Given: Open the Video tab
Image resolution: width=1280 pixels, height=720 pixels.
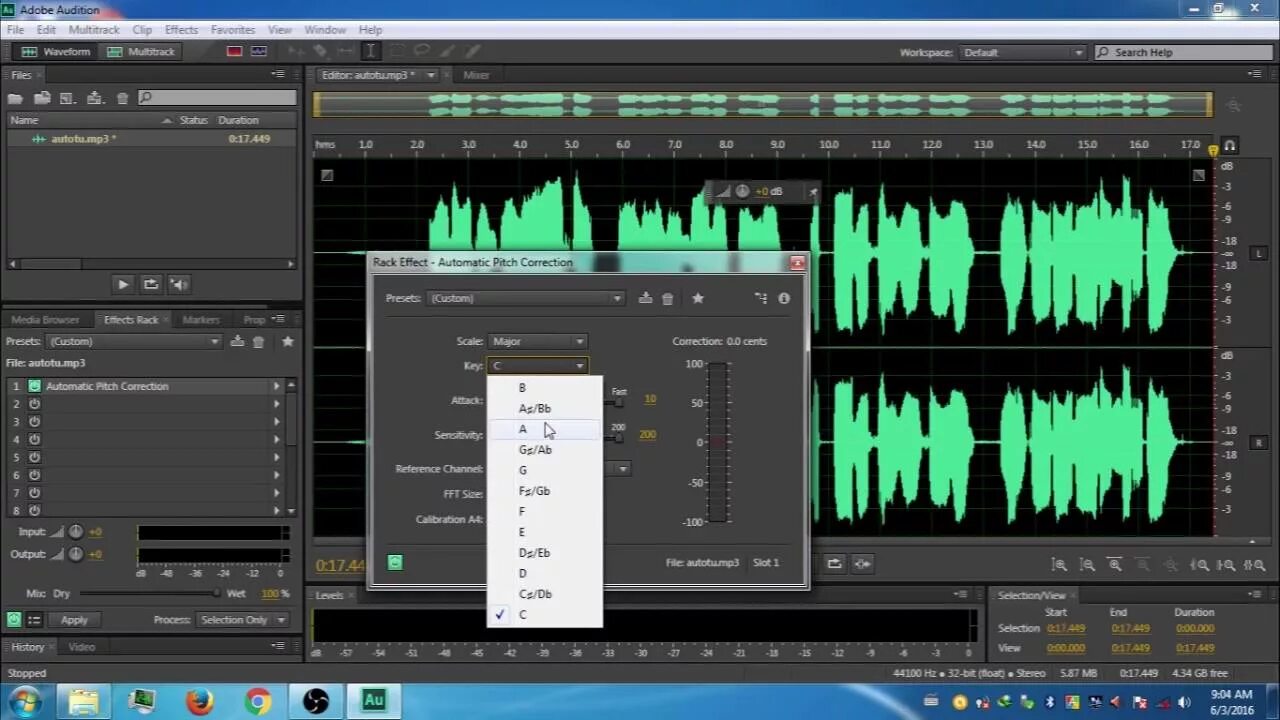Looking at the screenshot, I should tap(81, 647).
